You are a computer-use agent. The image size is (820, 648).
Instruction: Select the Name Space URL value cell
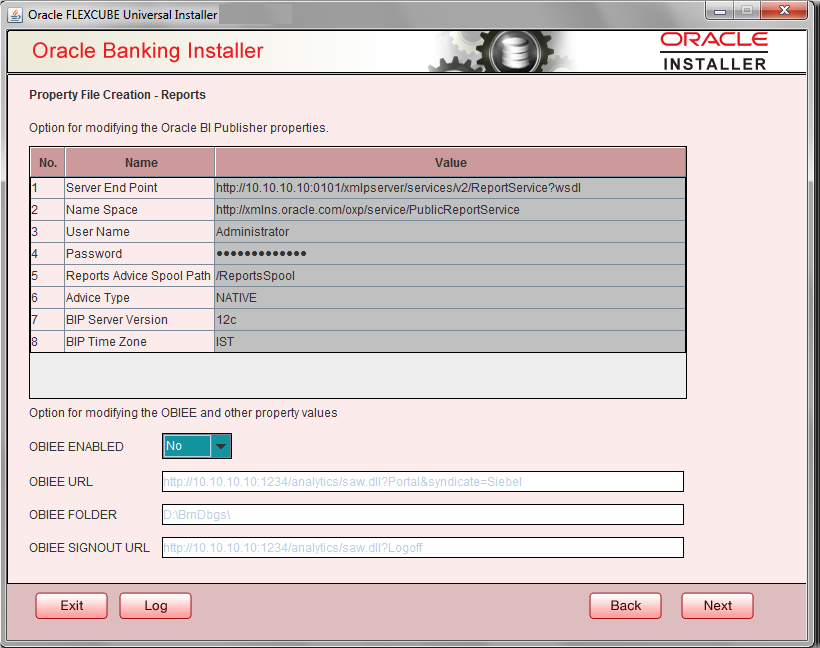point(450,210)
